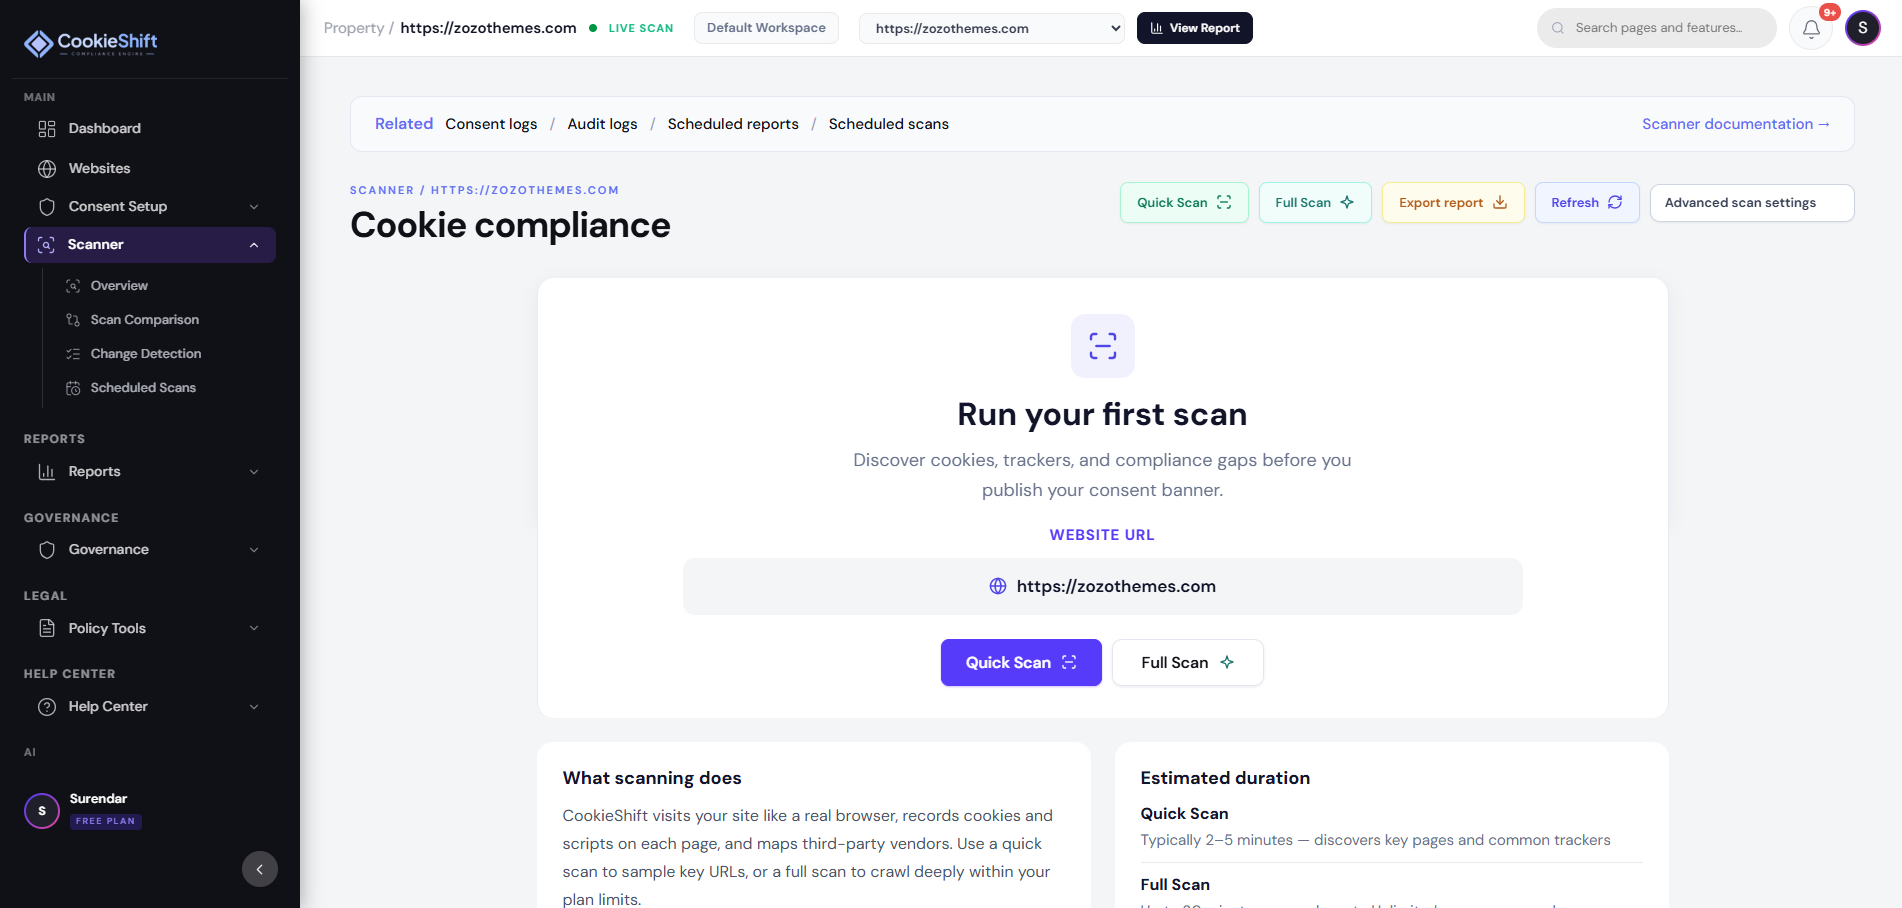Click the Scanner sidebar icon
Image resolution: width=1902 pixels, height=908 pixels.
click(x=46, y=245)
